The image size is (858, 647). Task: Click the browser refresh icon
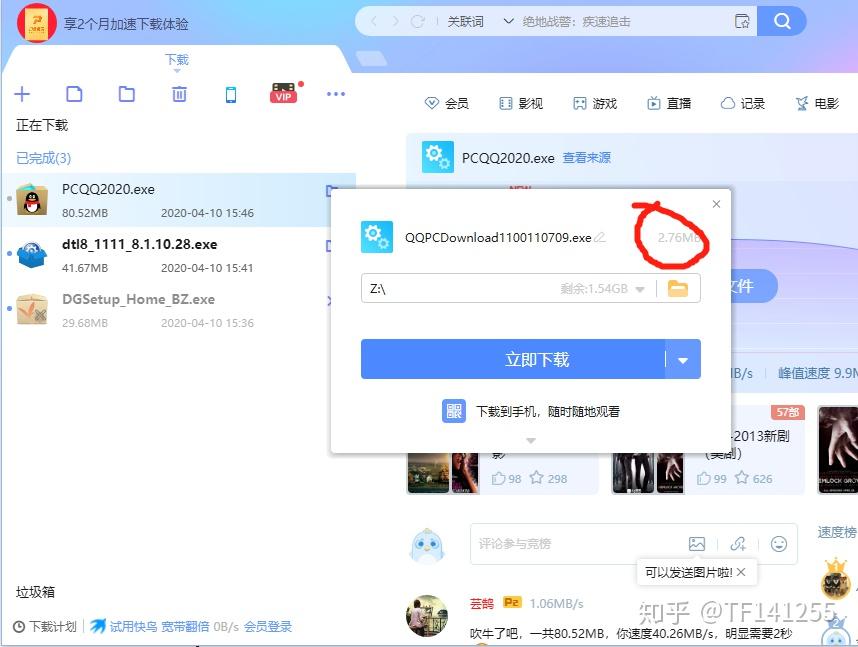418,21
